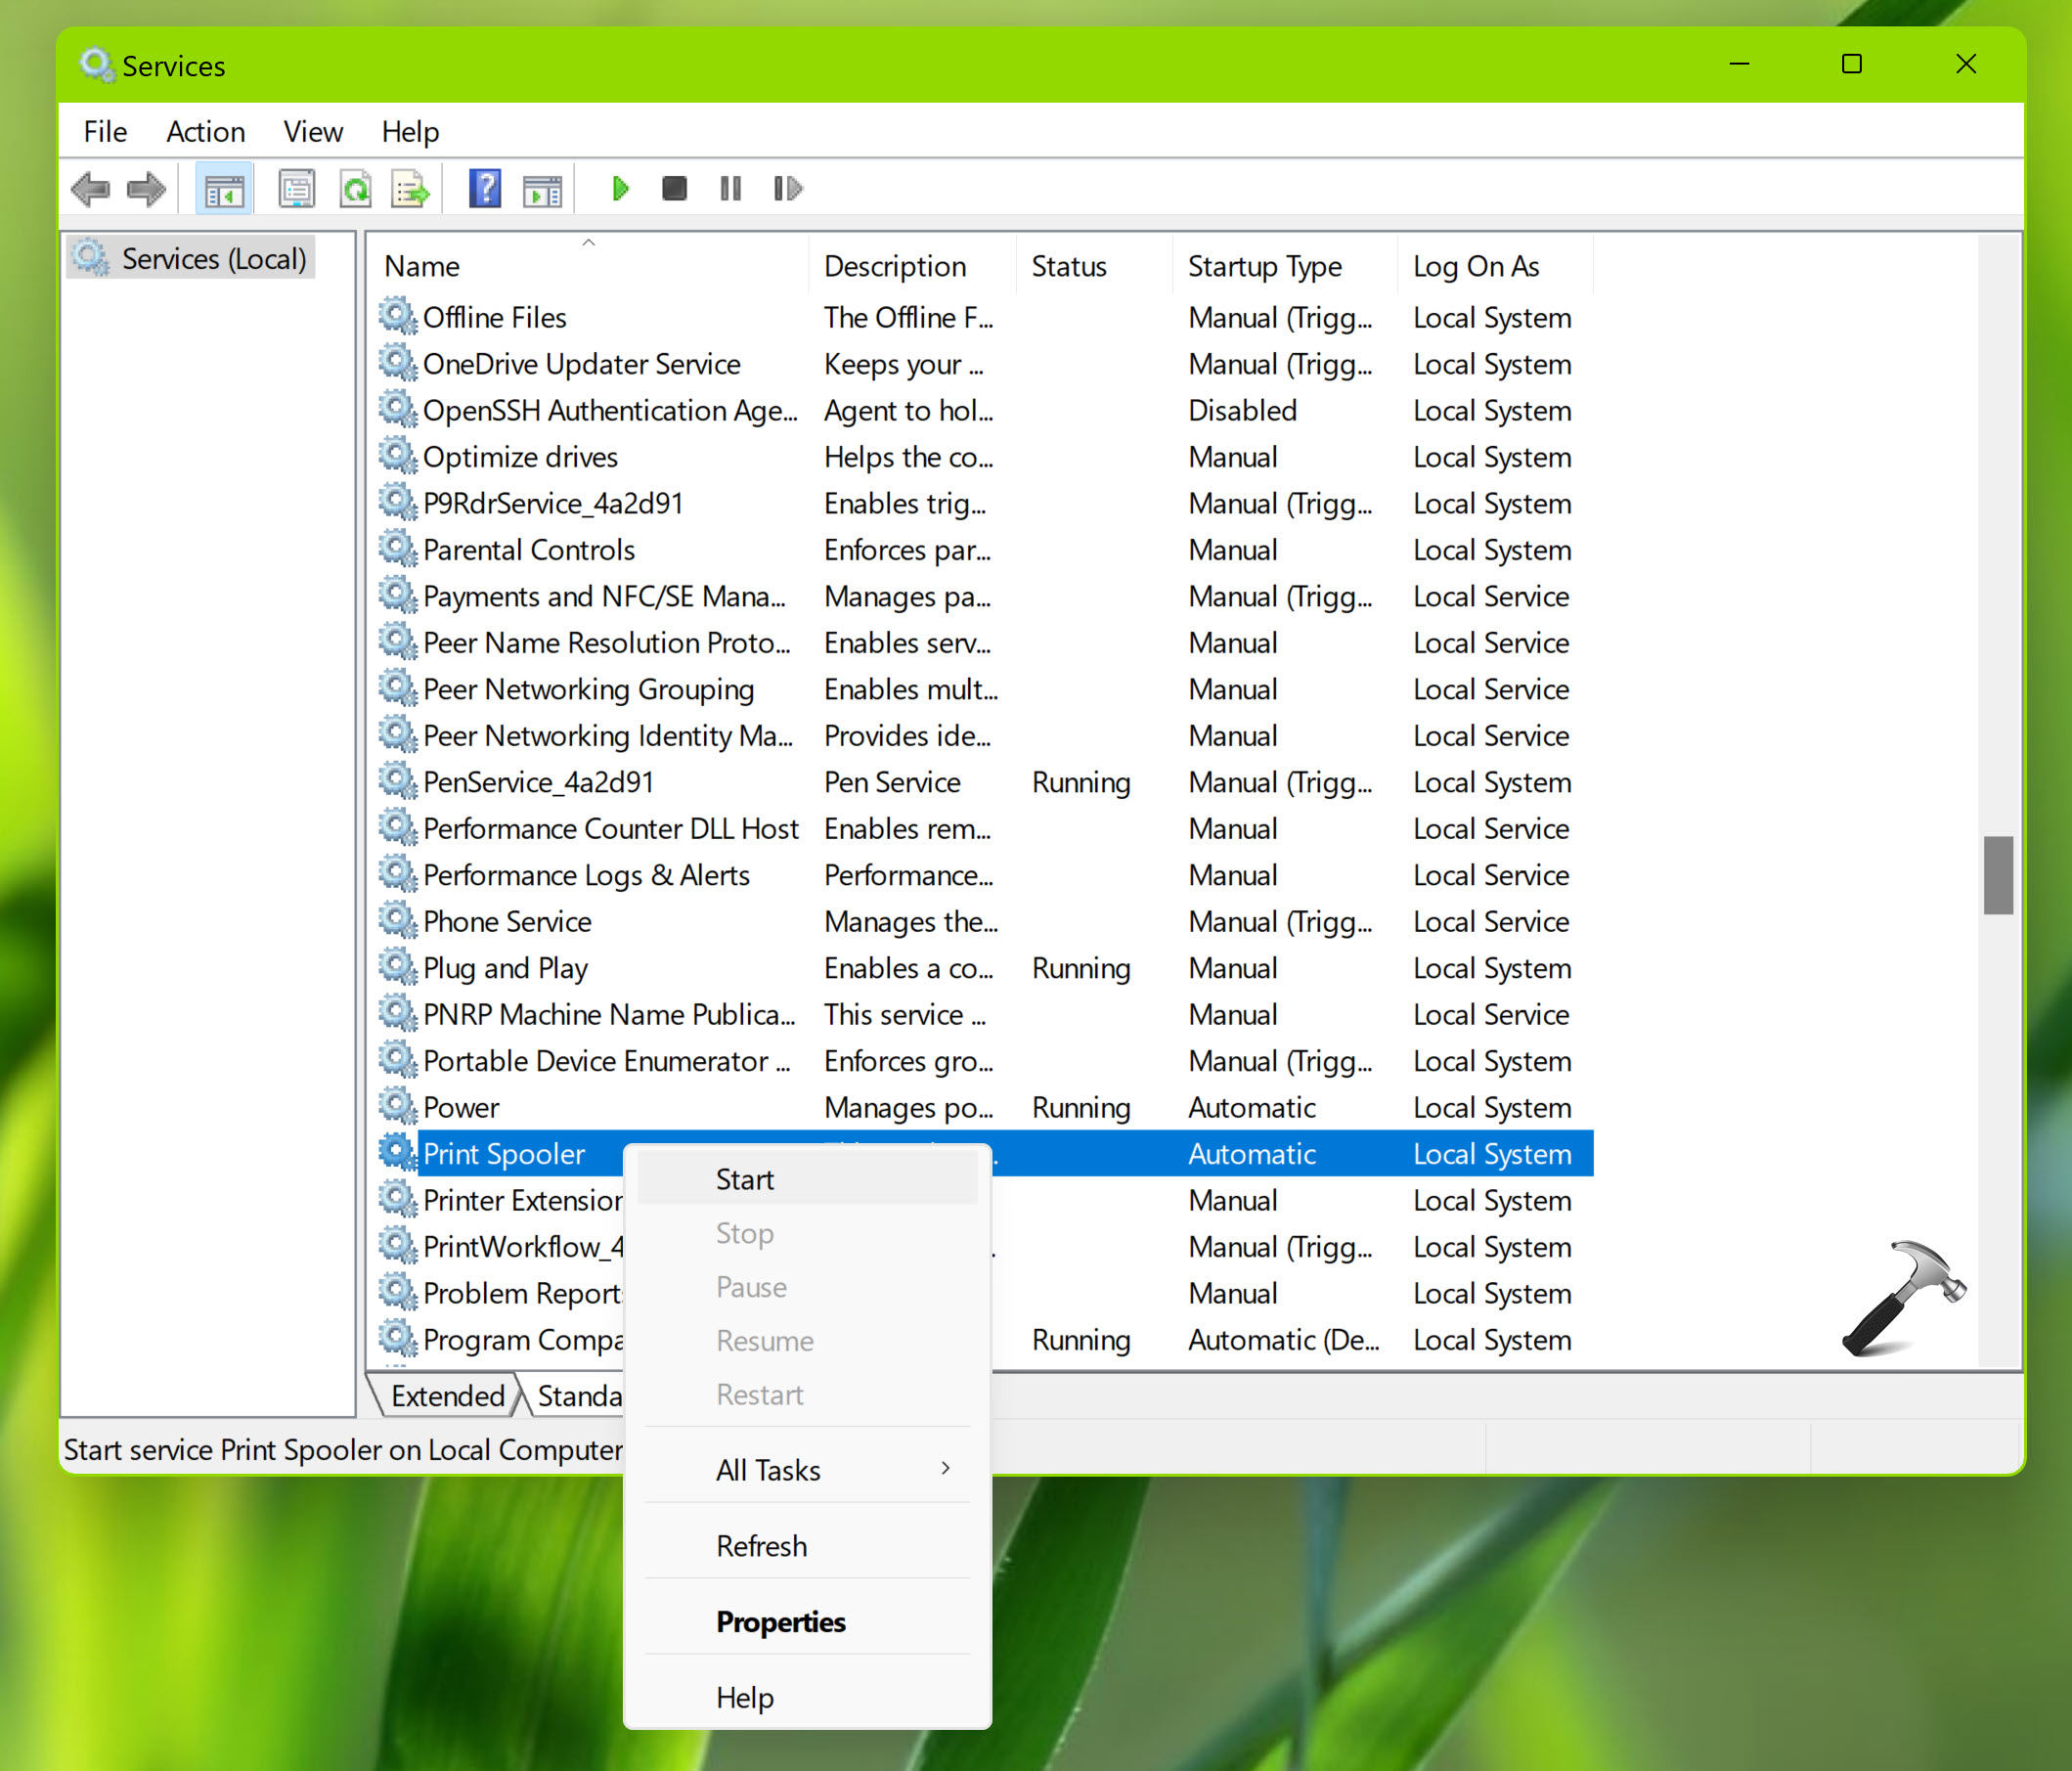Toggle the Show/Hide Console Tree icon
Viewport: 2072px width, 1771px height.
[224, 189]
